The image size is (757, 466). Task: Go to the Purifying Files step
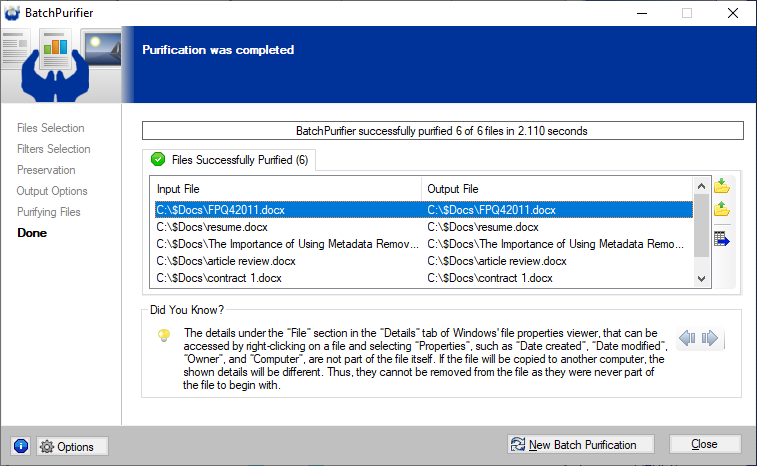[x=49, y=212]
